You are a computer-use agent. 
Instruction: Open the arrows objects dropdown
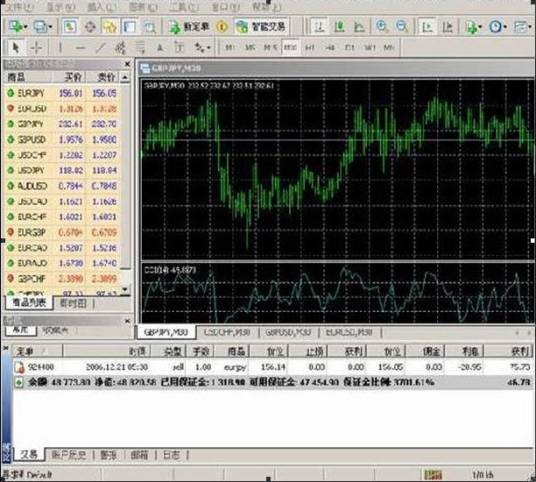coord(202,48)
